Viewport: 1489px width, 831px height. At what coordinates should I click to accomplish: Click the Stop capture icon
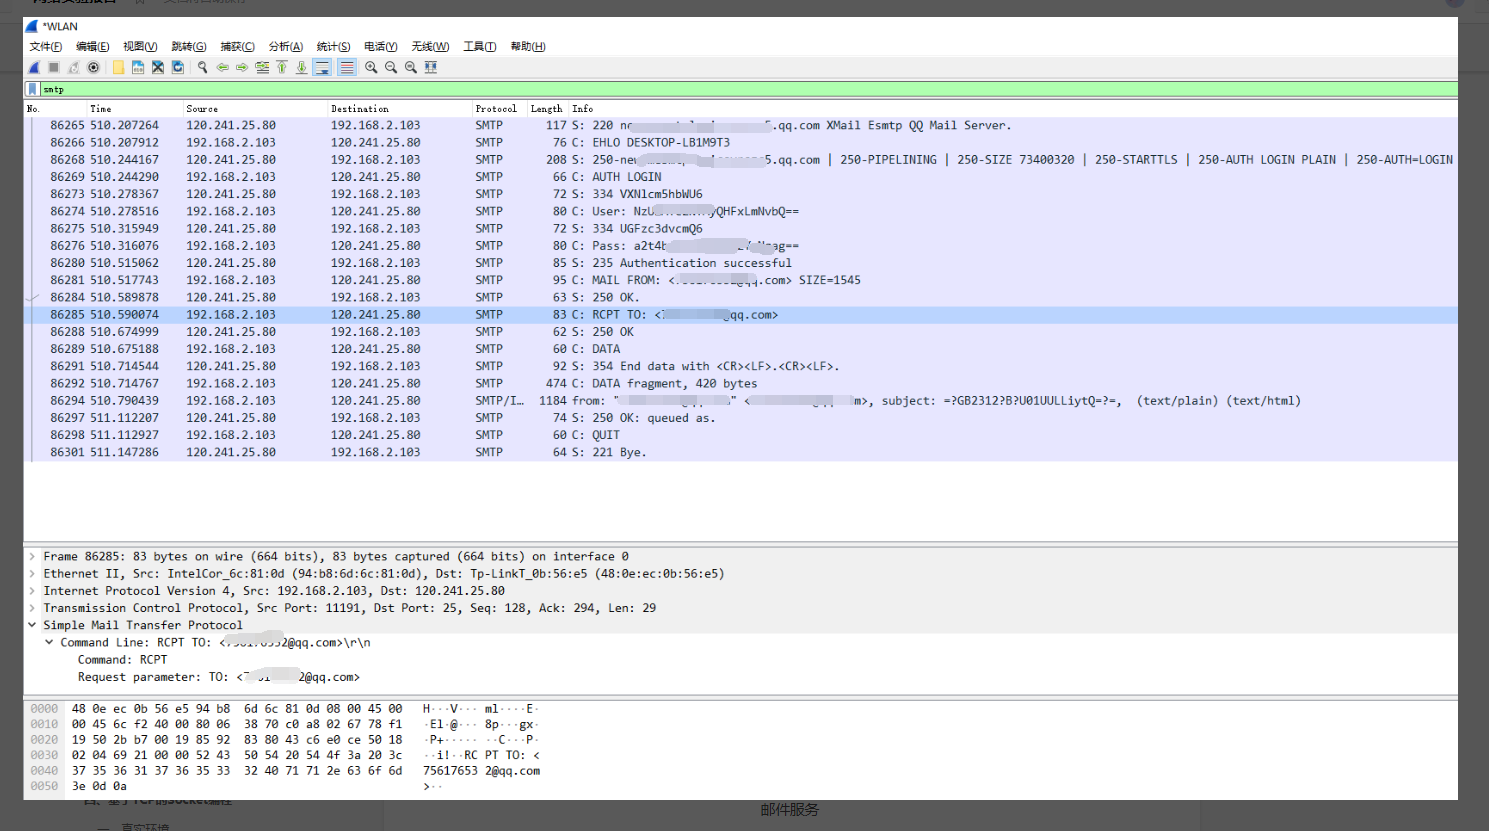pyautogui.click(x=52, y=67)
